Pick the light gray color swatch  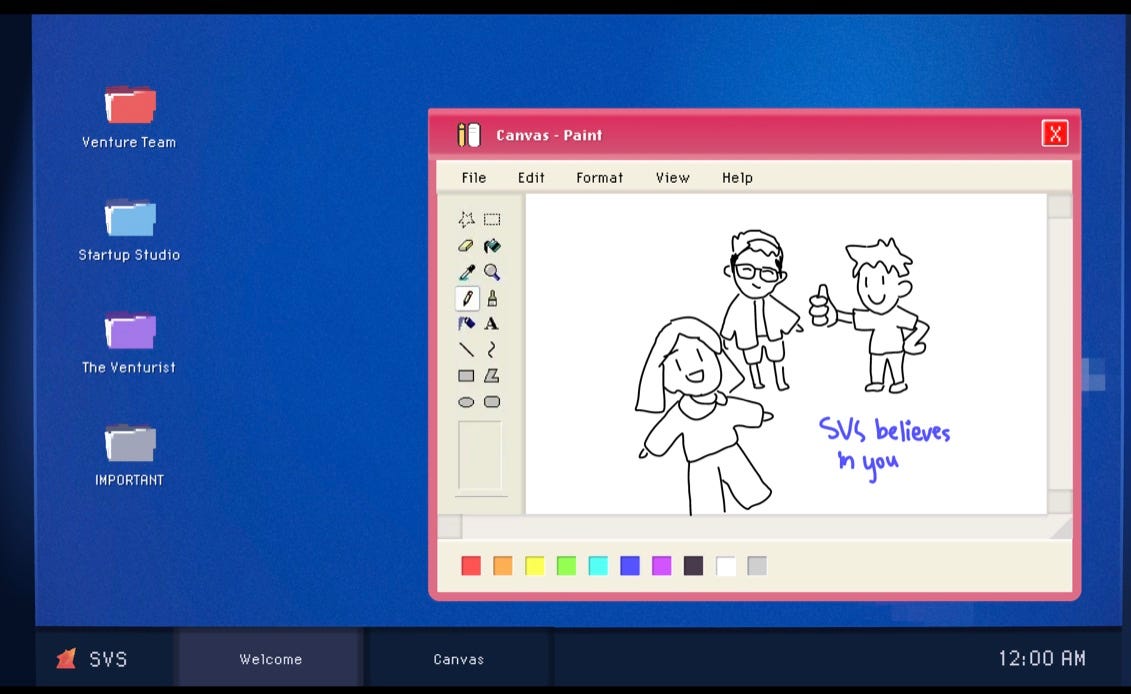coord(757,566)
